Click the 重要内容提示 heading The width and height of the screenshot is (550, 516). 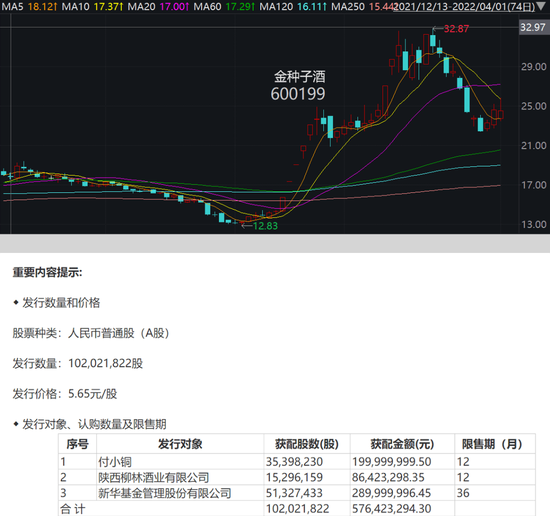(x=47, y=272)
